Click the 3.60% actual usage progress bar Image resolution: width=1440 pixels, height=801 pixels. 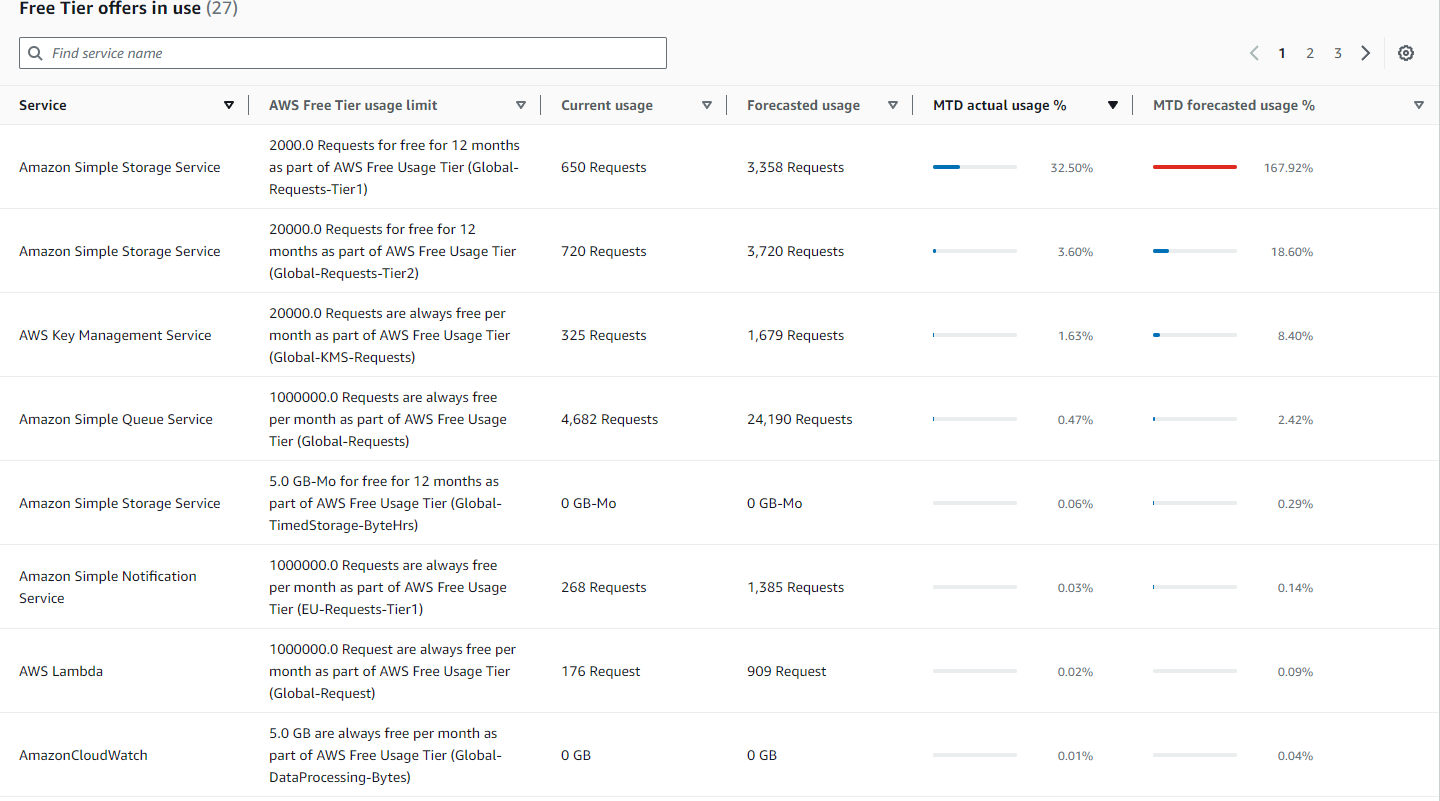pos(975,251)
